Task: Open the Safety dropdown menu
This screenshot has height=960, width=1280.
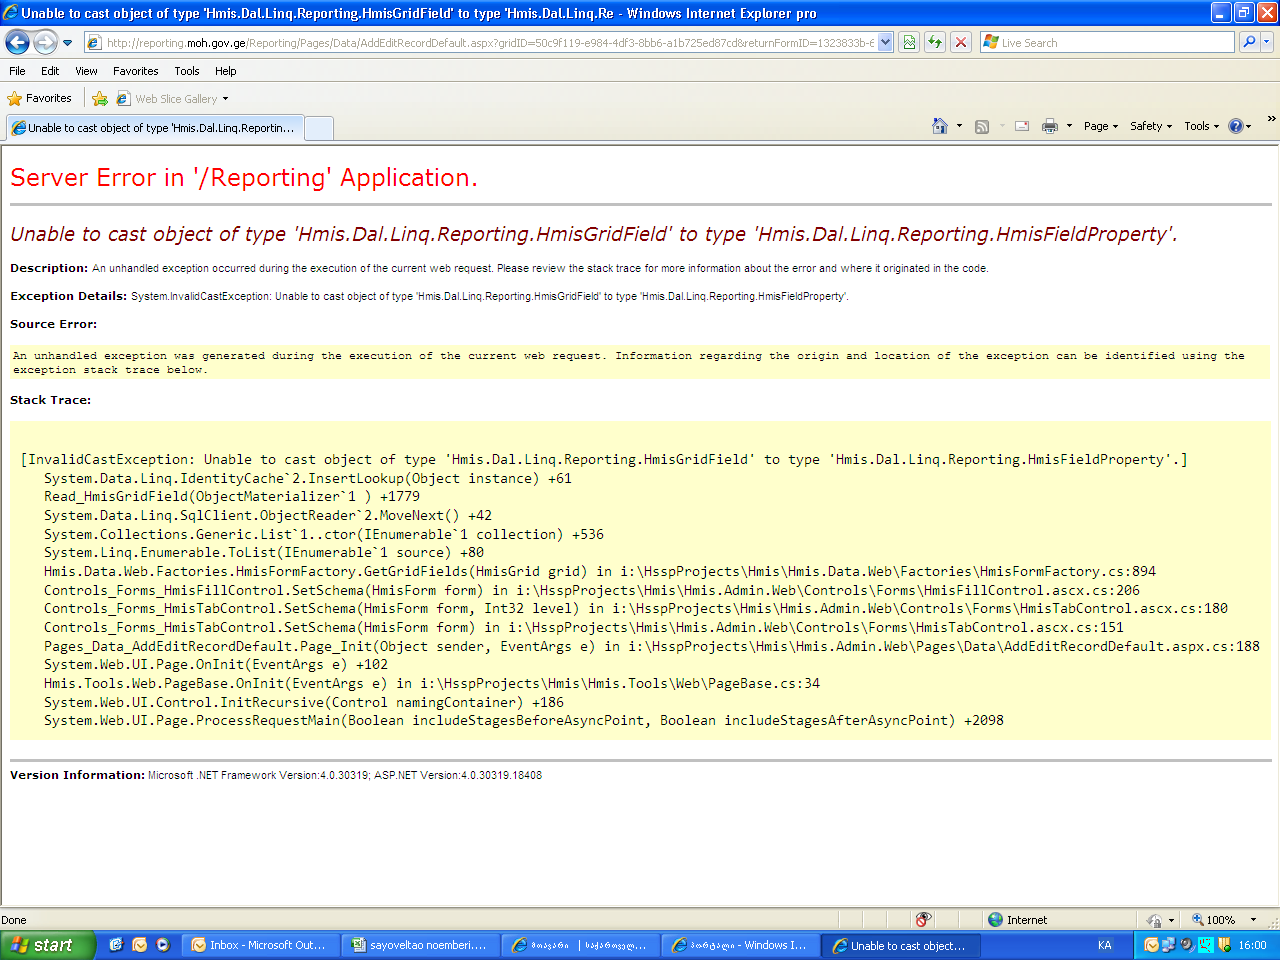Action: [1150, 126]
